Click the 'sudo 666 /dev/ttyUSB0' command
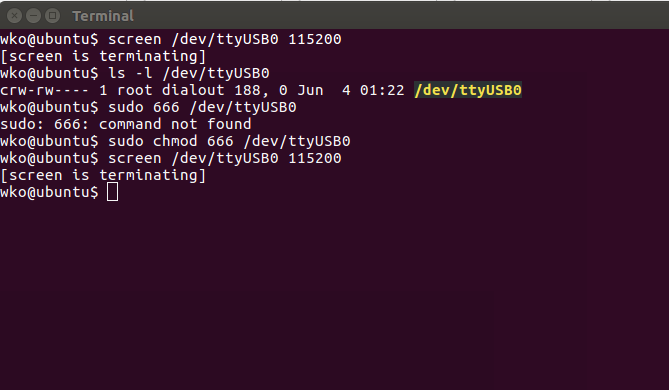This screenshot has height=390, width=669. pyautogui.click(x=202, y=107)
